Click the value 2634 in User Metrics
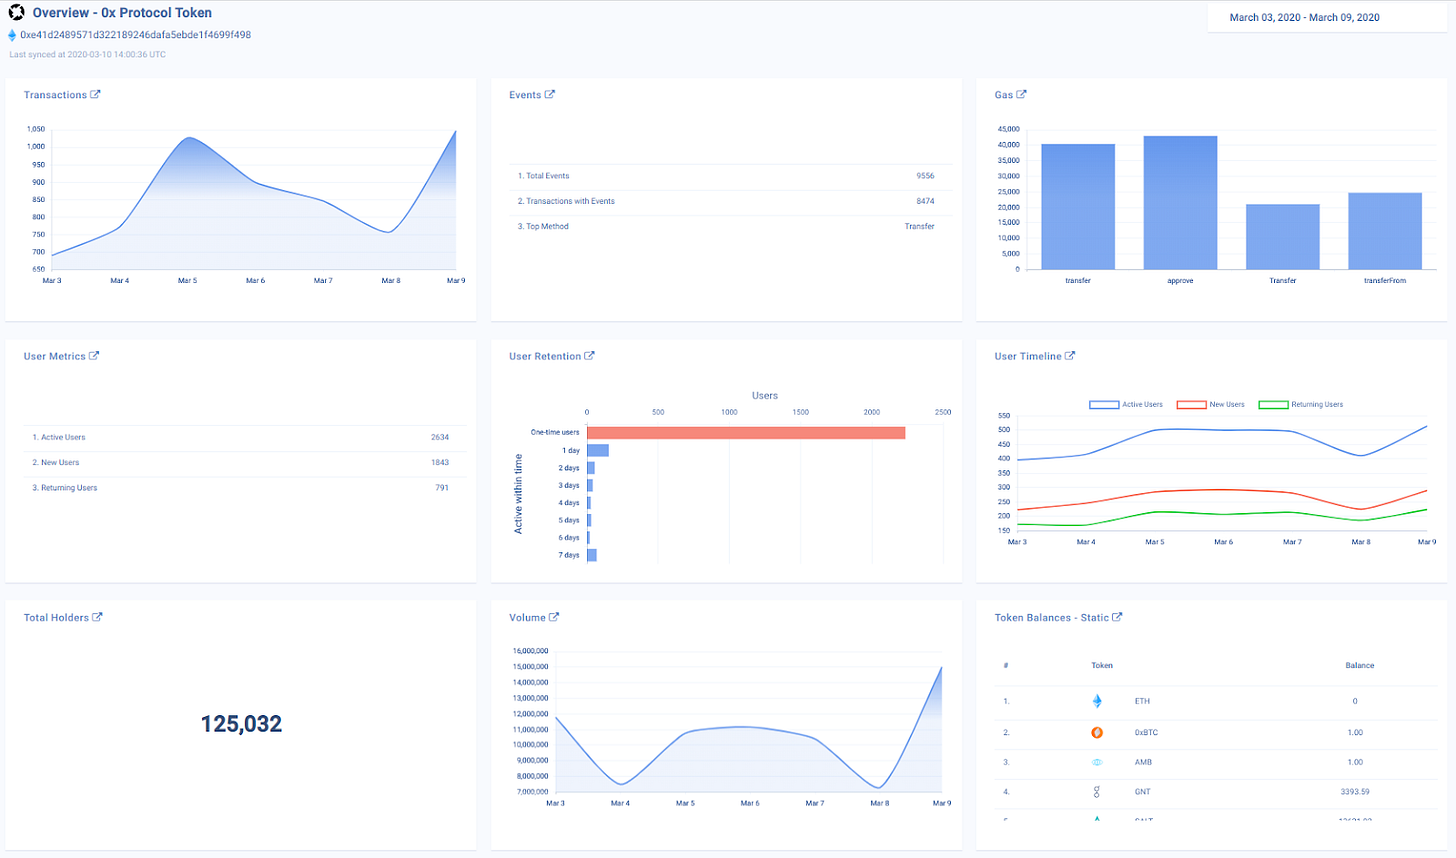This screenshot has height=858, width=1456. coord(440,438)
